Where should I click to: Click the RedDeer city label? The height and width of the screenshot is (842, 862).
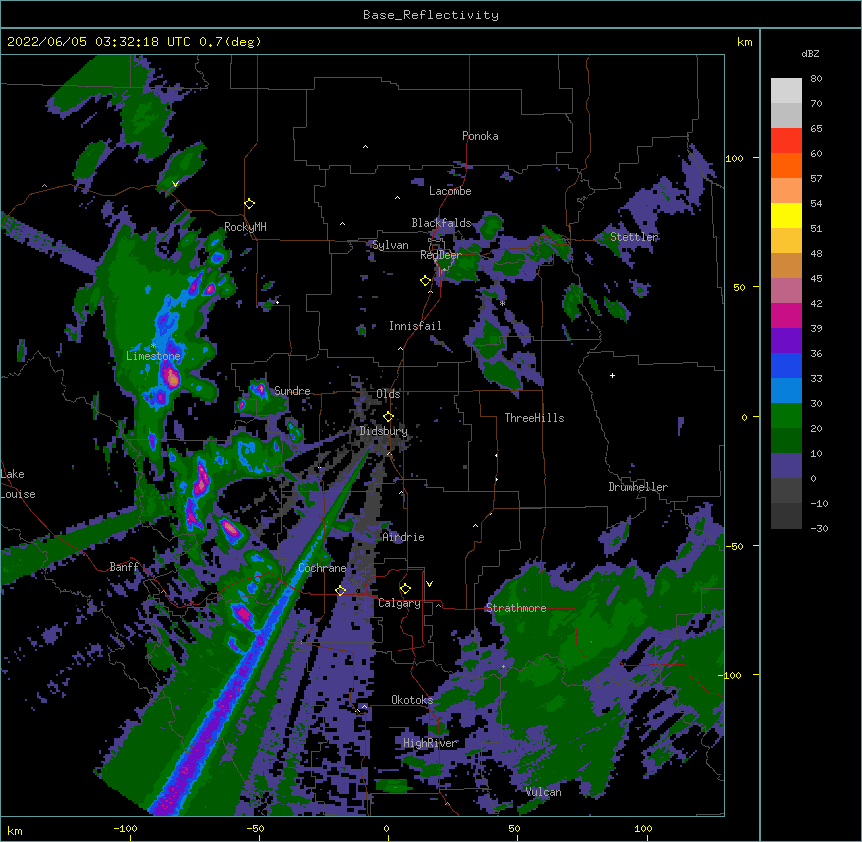pyautogui.click(x=440, y=255)
